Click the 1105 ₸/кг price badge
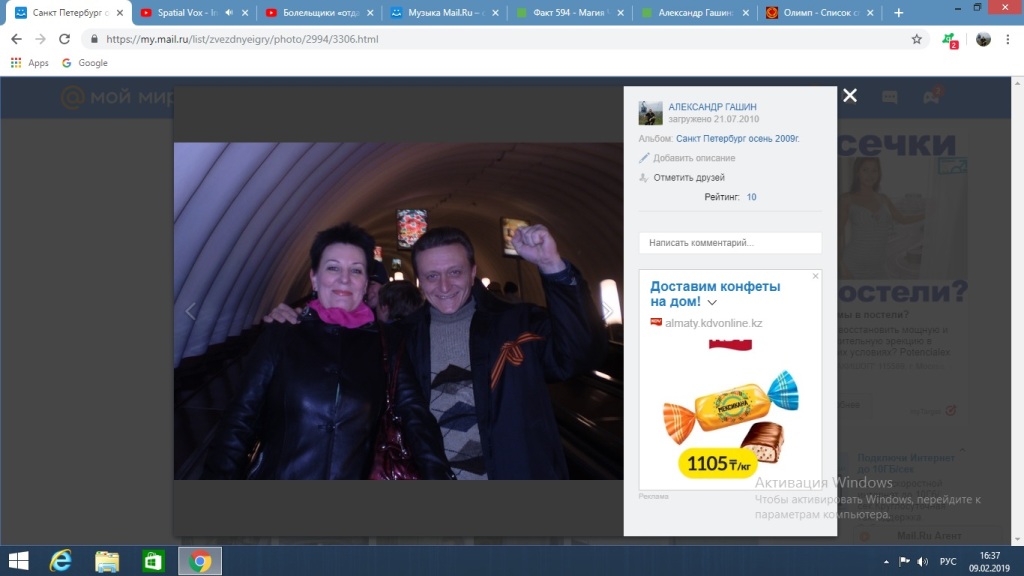 [718, 464]
